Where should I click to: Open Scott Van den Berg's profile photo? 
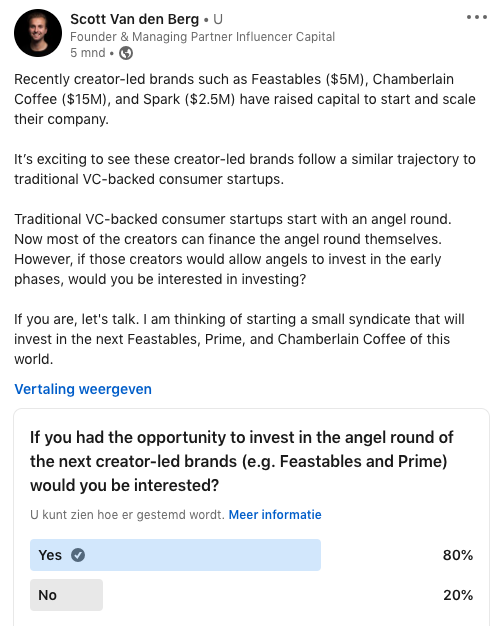click(x=38, y=33)
